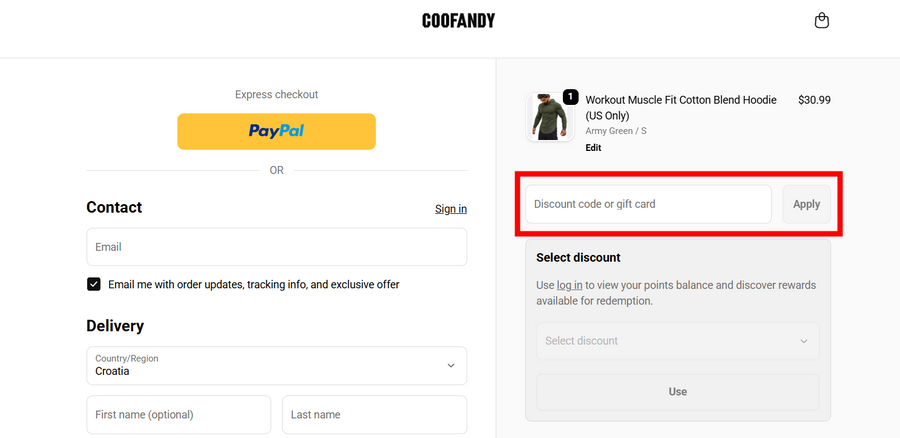Expand the Country/Region dropdown
This screenshot has width=900, height=438.
click(x=276, y=365)
